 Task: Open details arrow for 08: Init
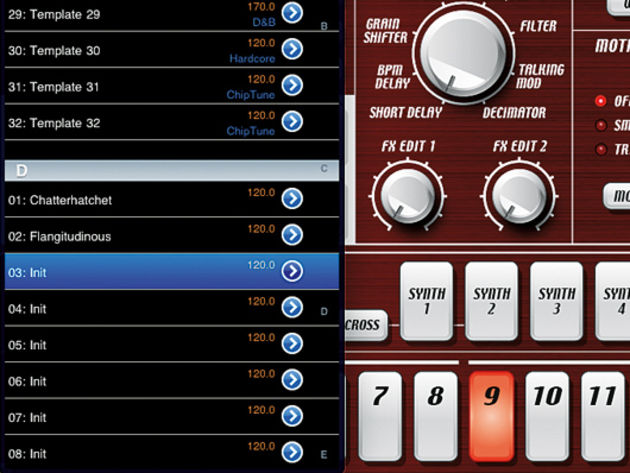pyautogui.click(x=292, y=452)
